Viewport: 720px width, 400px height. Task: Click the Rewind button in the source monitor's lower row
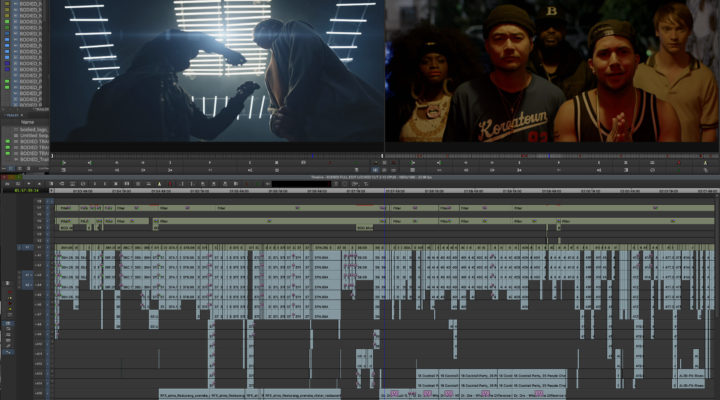coord(117,170)
